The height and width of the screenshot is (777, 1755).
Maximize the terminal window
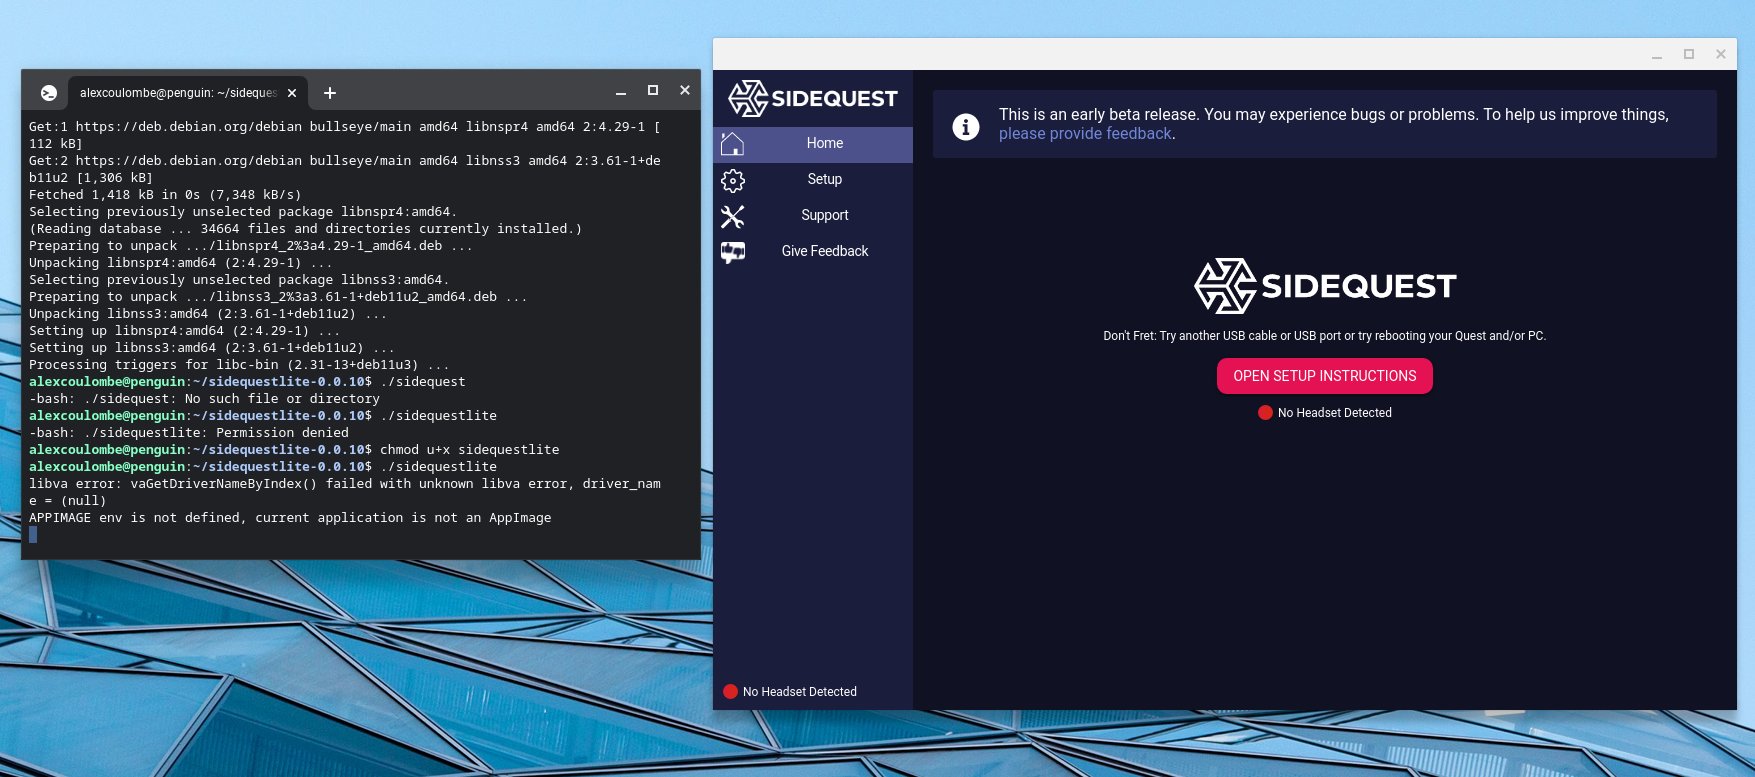coord(653,90)
